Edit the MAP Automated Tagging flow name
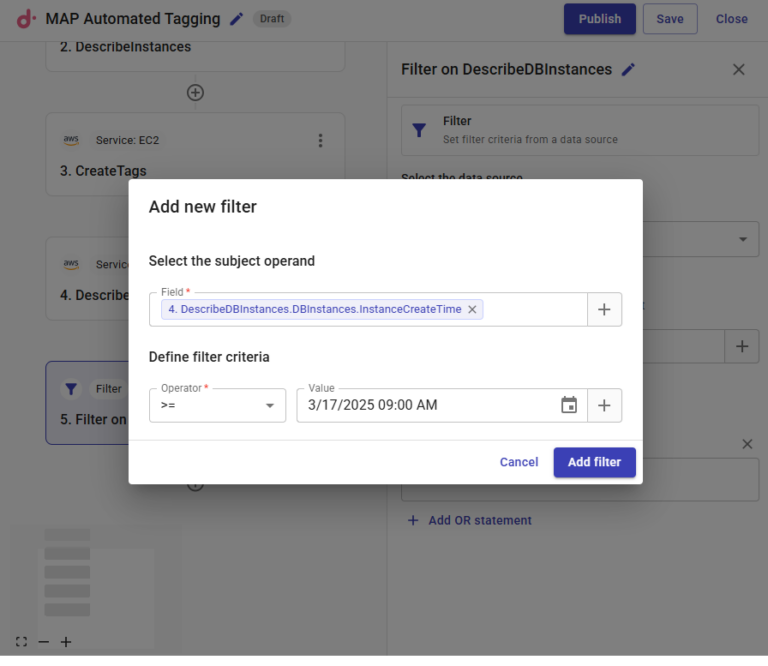This screenshot has height=666, width=768. pyautogui.click(x=236, y=19)
